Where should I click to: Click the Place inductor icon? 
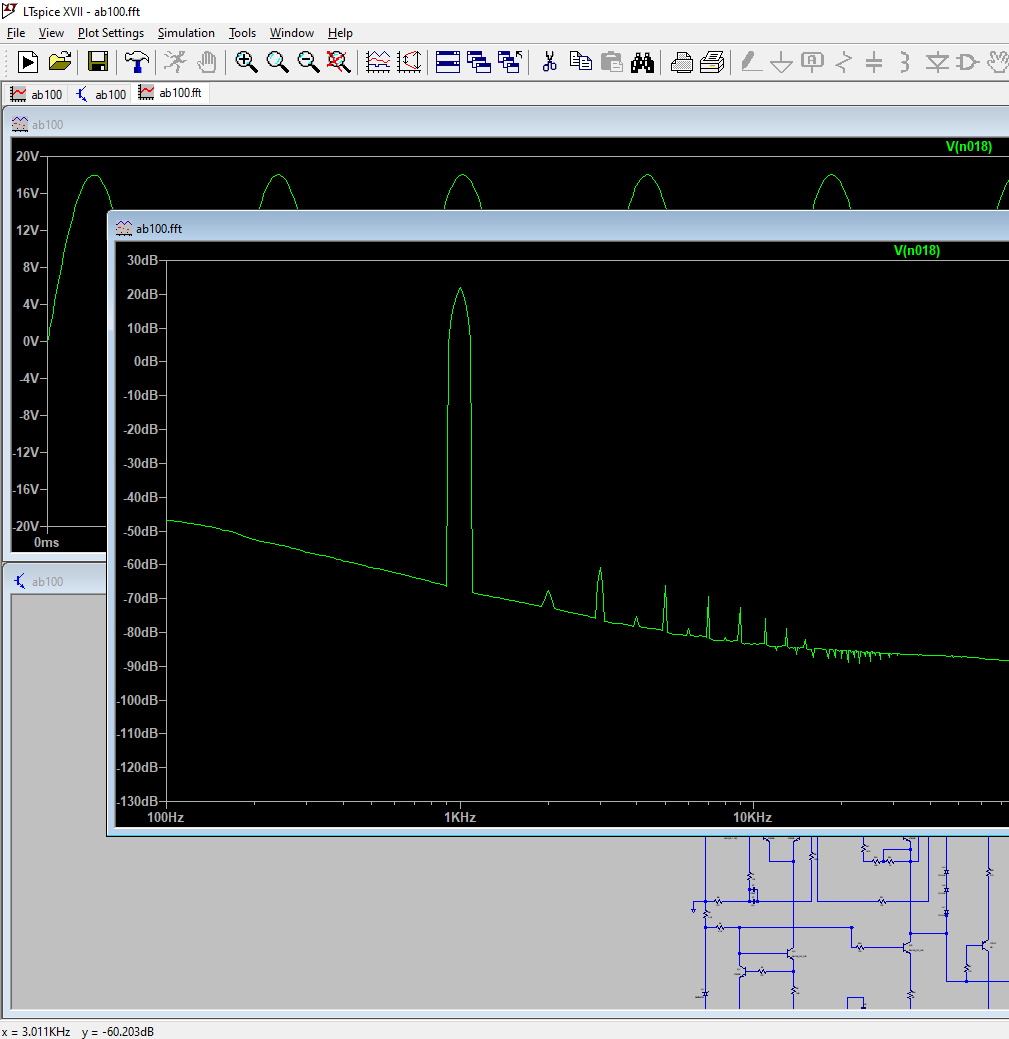[905, 62]
